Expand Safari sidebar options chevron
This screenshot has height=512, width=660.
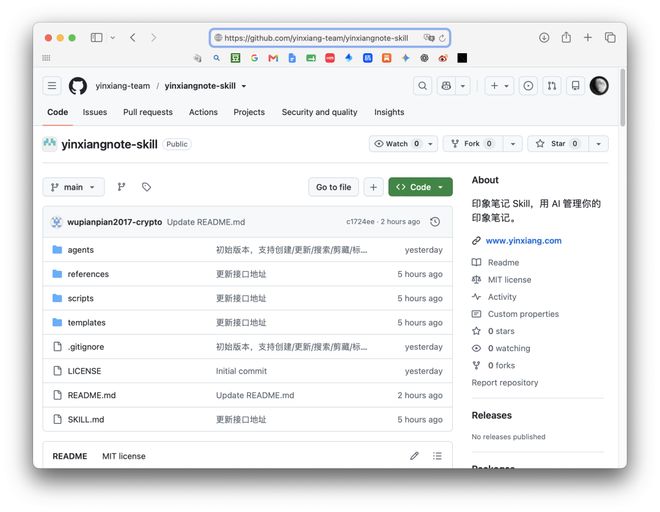coord(113,37)
